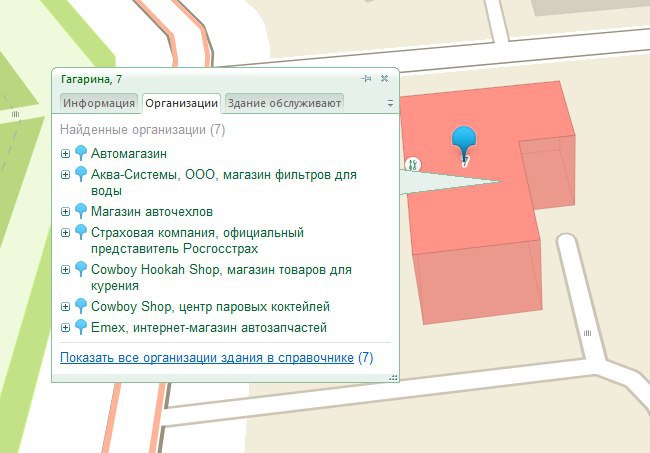Expand the Страховая компания entry
This screenshot has width=650, height=453.
(x=65, y=233)
